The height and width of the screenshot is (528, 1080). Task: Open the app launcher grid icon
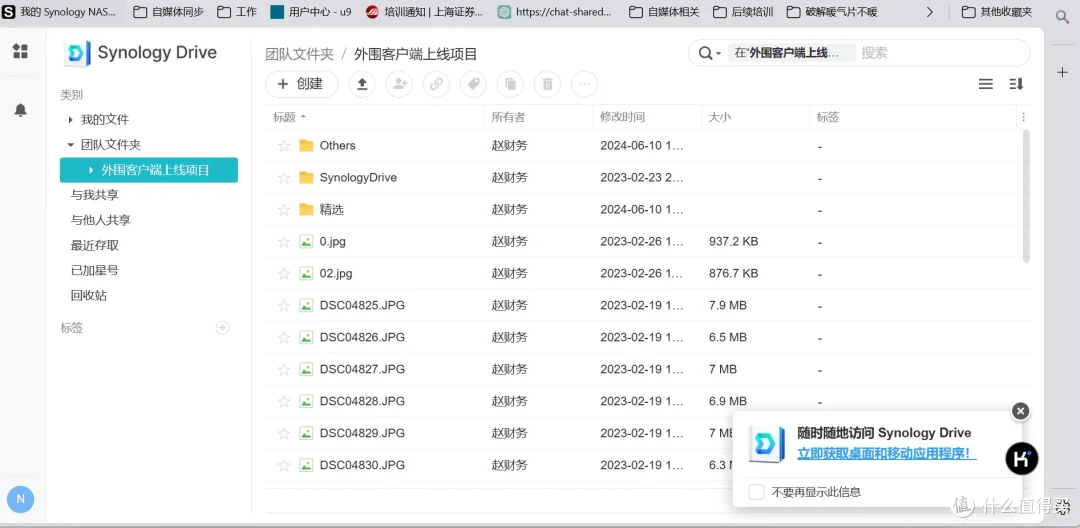tap(21, 51)
